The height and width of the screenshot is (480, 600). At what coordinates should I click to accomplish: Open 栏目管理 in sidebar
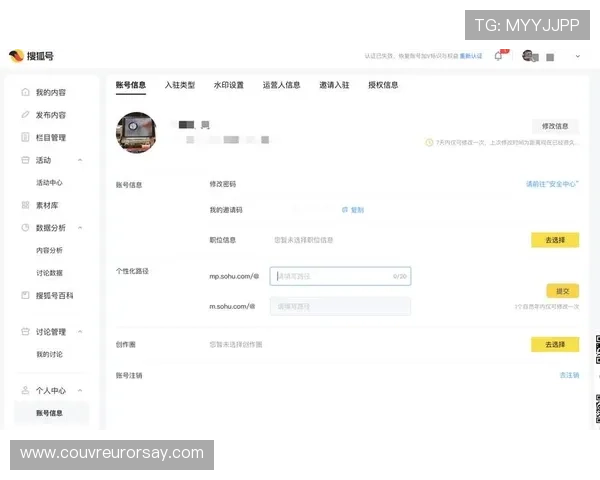click(51, 137)
